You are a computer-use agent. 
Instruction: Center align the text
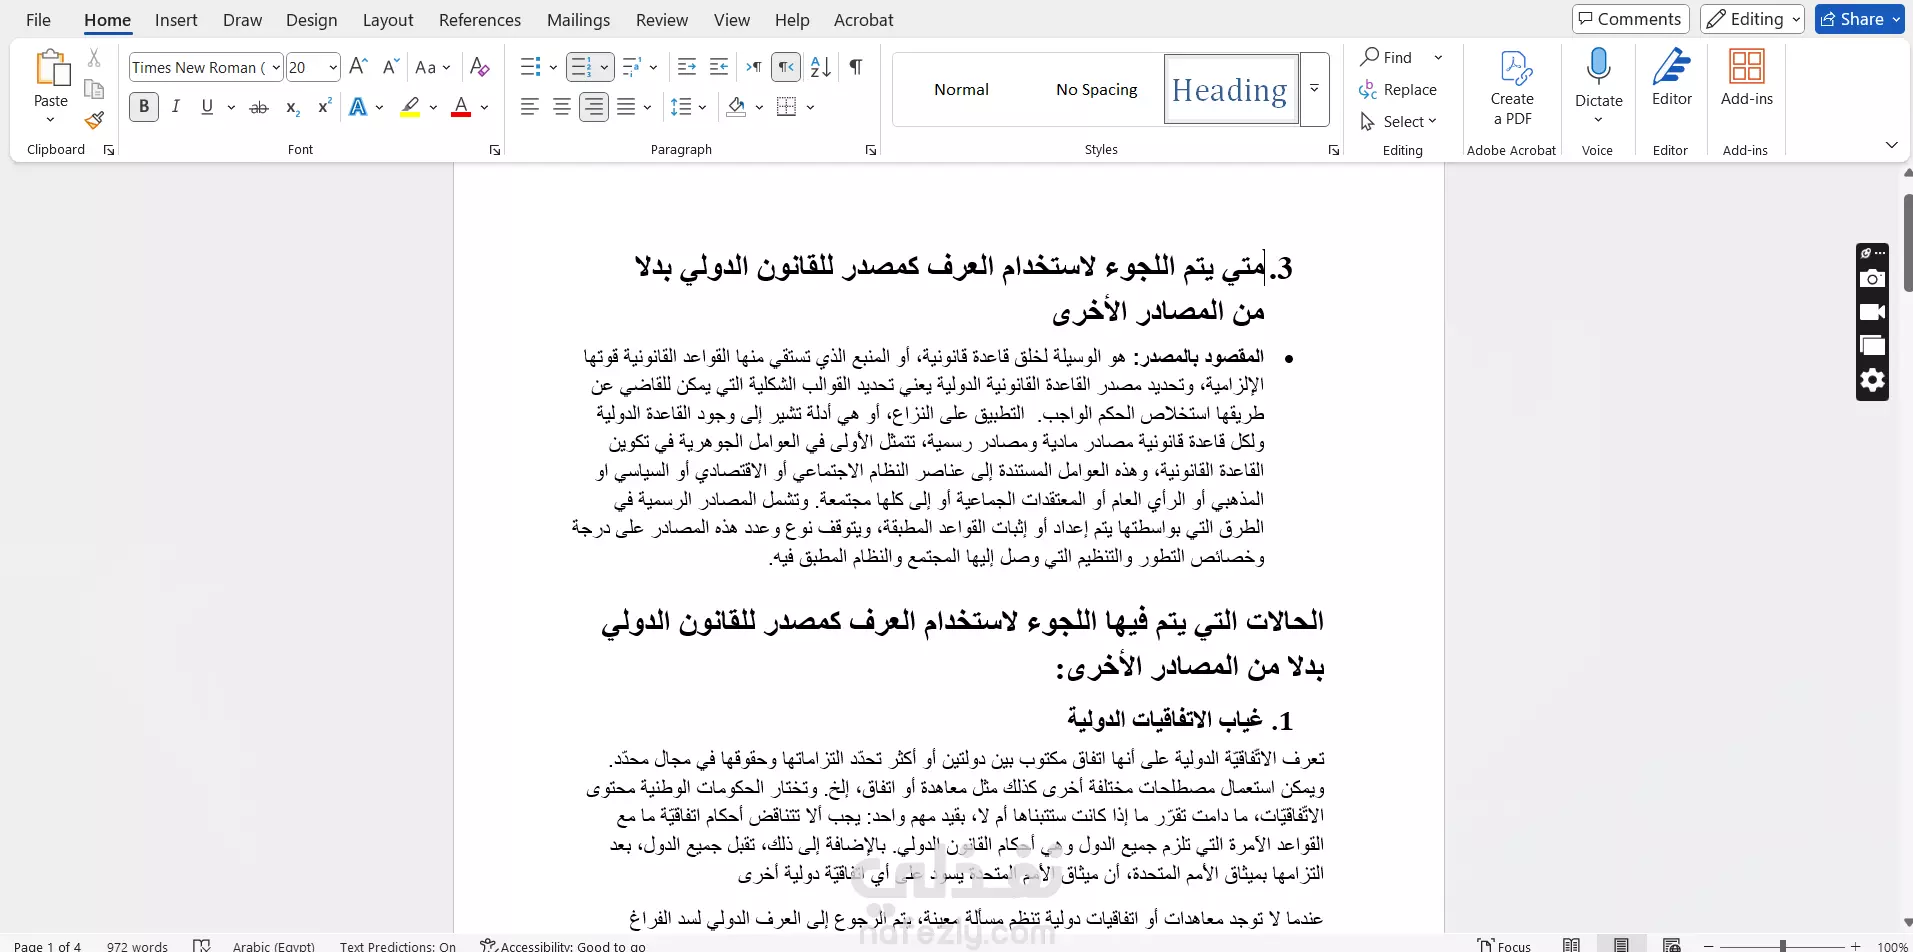tap(562, 107)
